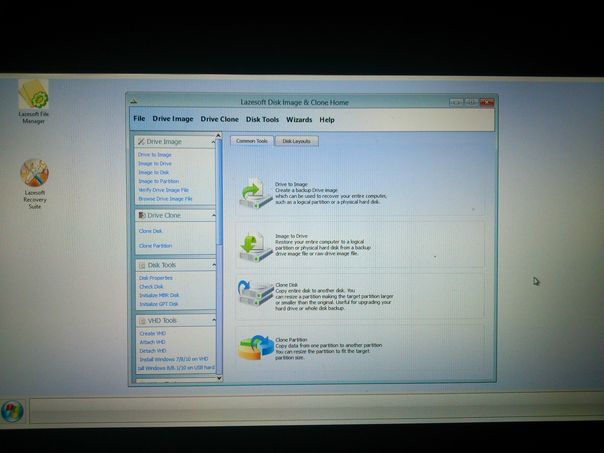Open the Wizards menu
This screenshot has height=453, width=604.
pyautogui.click(x=299, y=120)
